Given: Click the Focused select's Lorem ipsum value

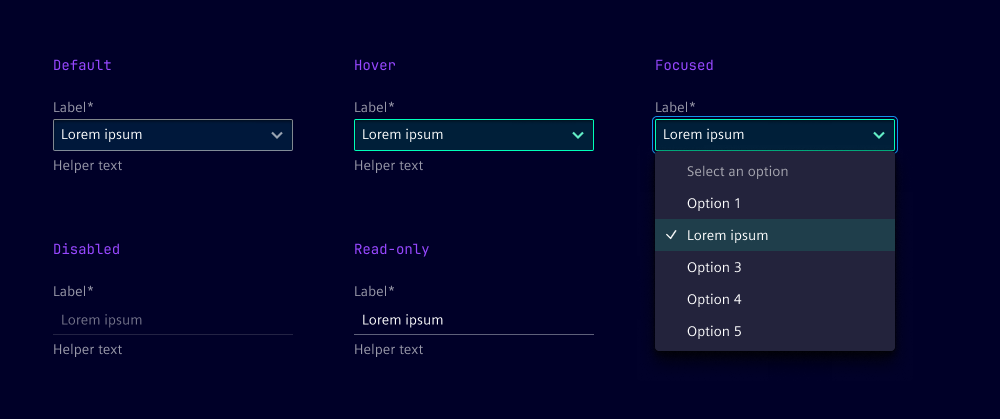Looking at the screenshot, I should pyautogui.click(x=704, y=135).
